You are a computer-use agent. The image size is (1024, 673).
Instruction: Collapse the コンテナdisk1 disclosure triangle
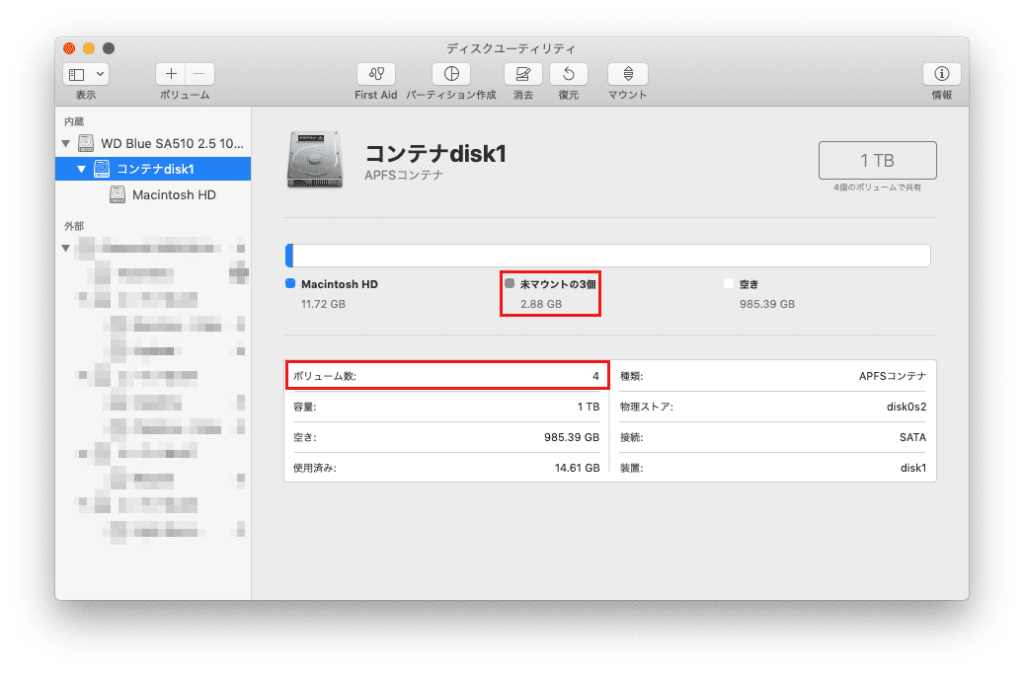click(x=82, y=169)
